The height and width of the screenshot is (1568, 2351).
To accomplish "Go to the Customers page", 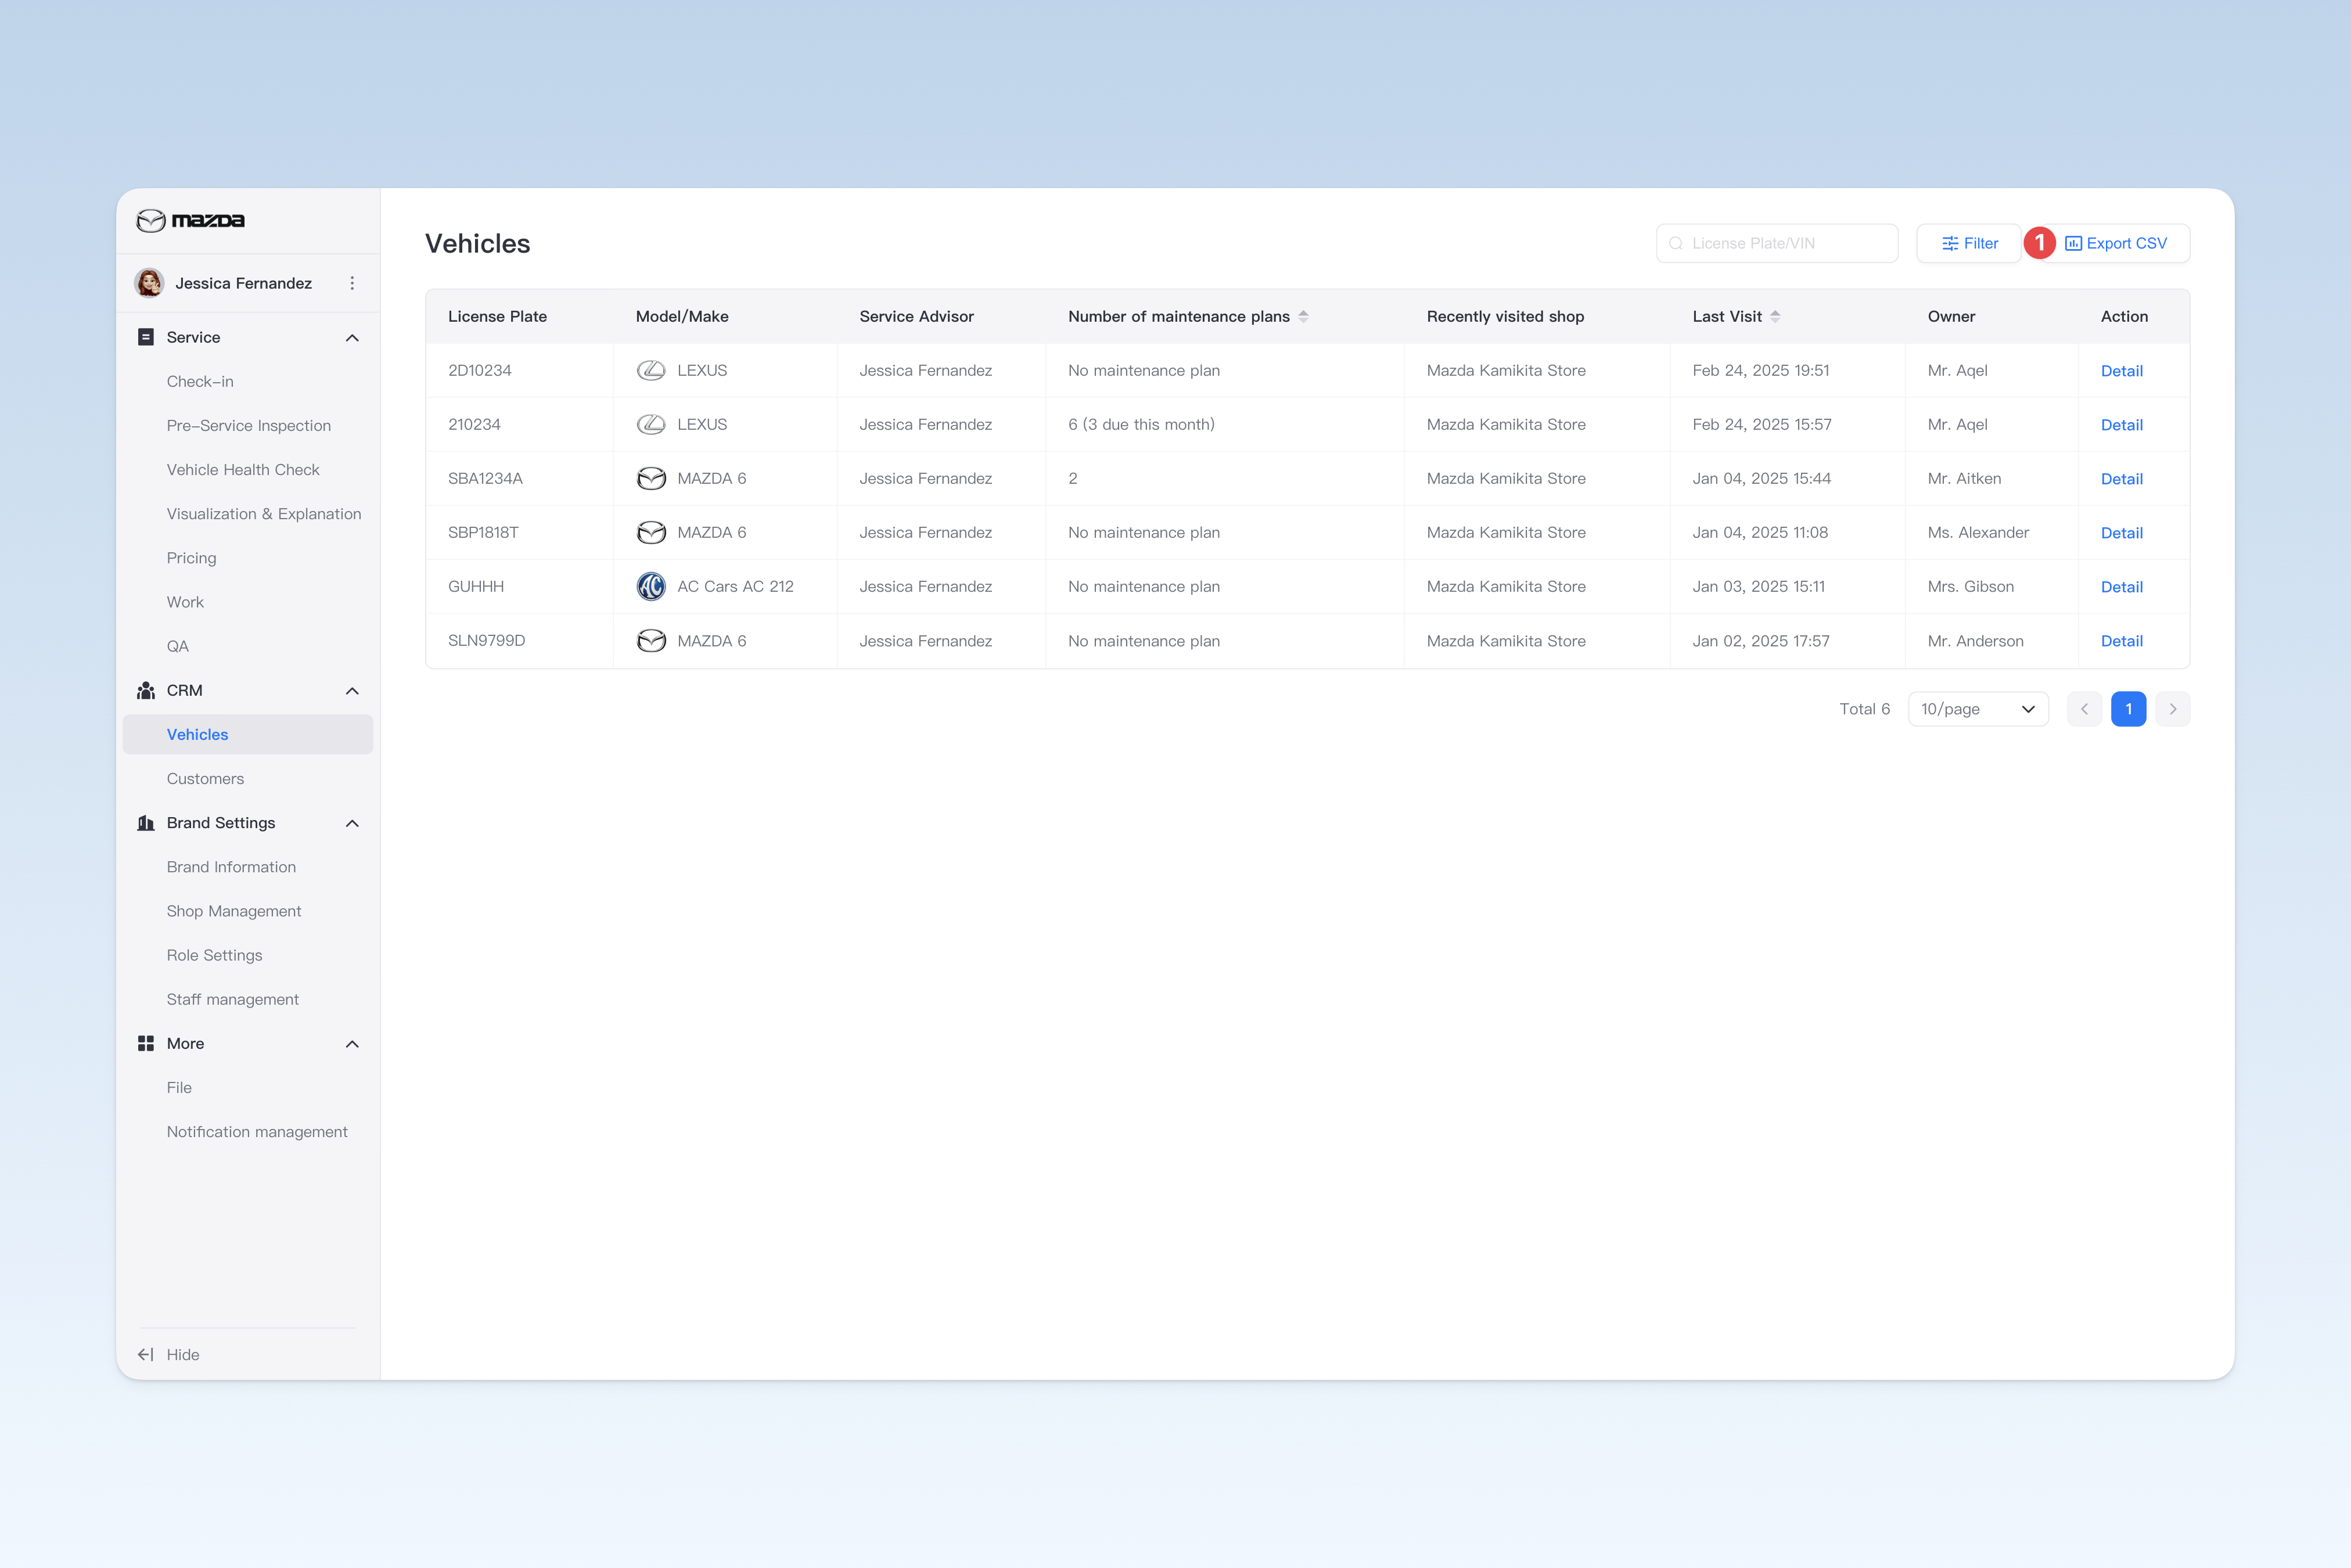I will [205, 778].
